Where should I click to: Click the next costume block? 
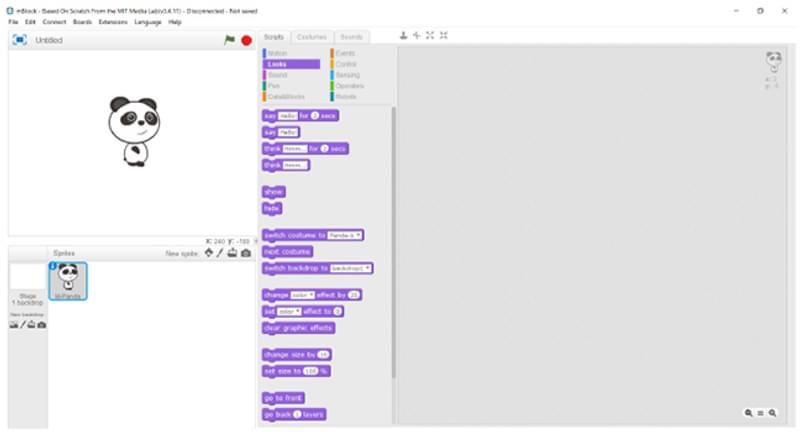[x=288, y=251]
